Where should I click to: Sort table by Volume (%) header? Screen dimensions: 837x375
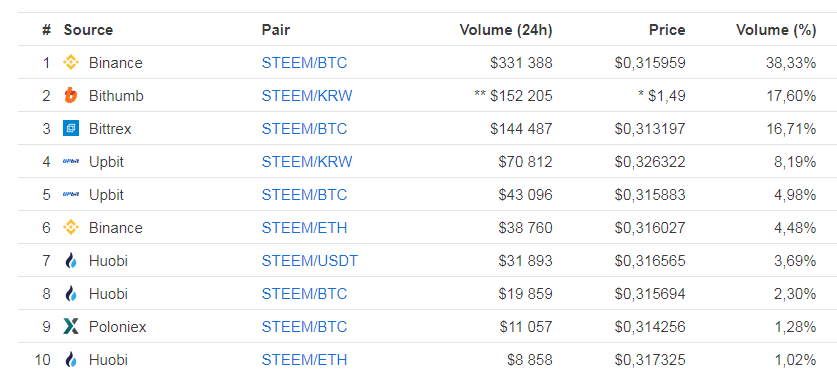pos(776,30)
